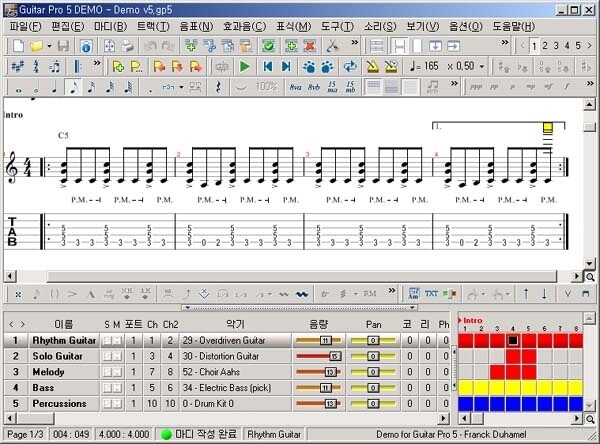Viewport: 600px width, 444px height.
Task: Toggle solo for Rhythm Guitar track
Action: [x=107, y=341]
